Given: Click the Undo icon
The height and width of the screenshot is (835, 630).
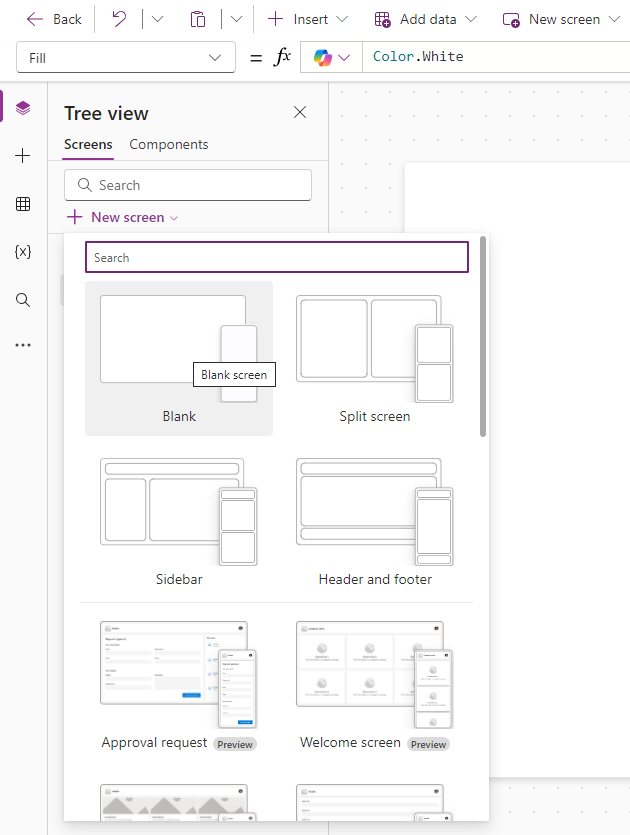Looking at the screenshot, I should pos(119,19).
